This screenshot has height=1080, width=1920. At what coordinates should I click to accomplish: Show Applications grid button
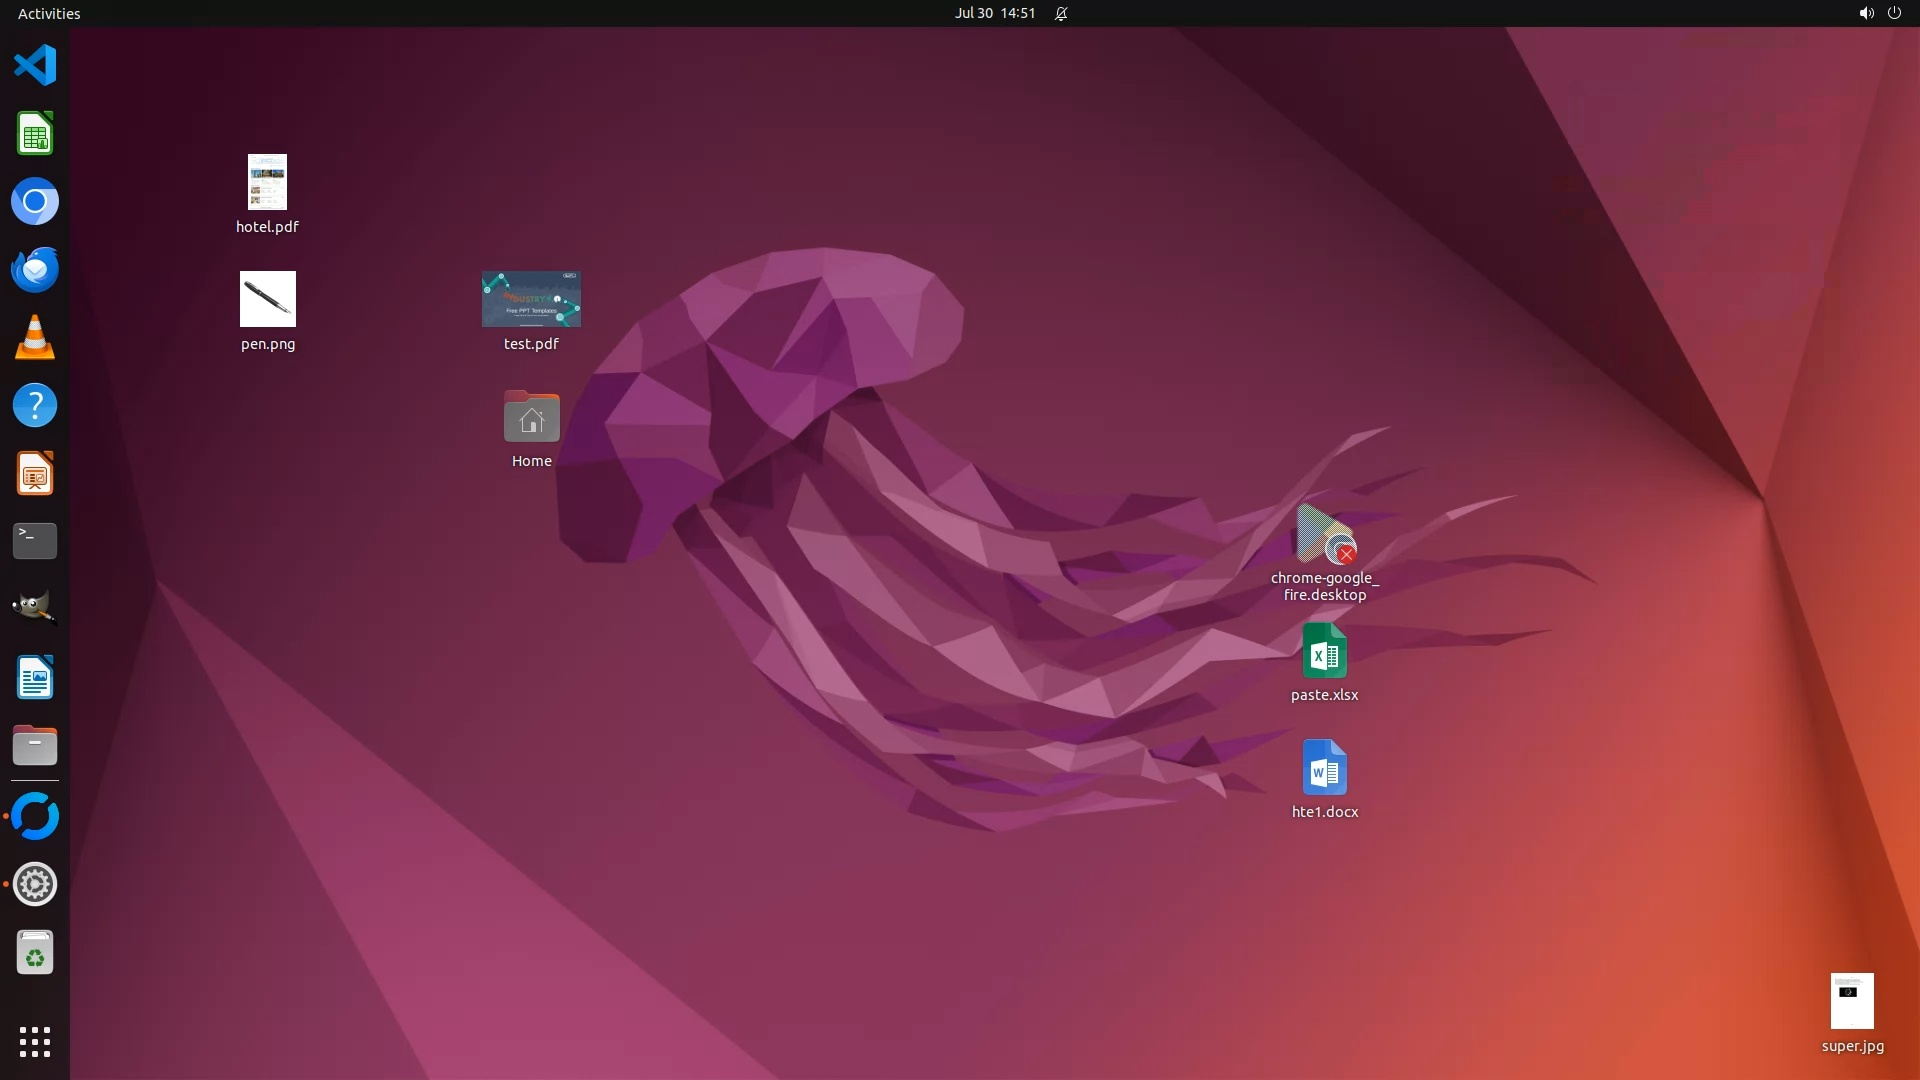pyautogui.click(x=35, y=1041)
